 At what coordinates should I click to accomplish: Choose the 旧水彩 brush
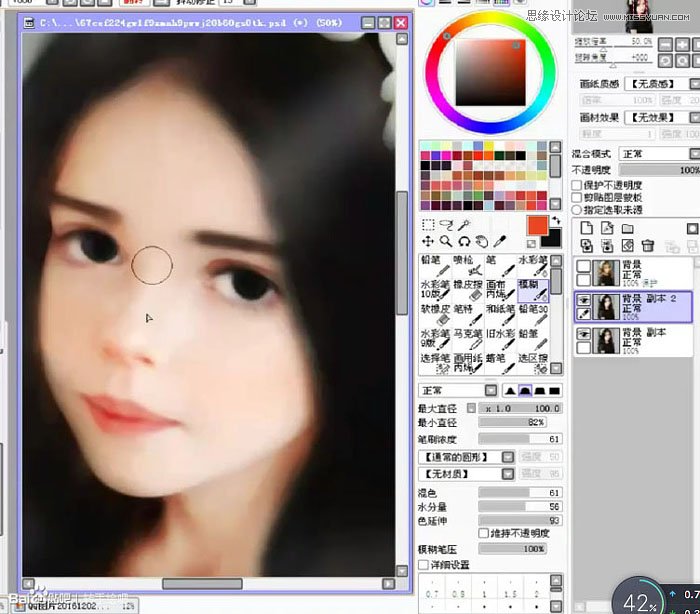pos(500,339)
